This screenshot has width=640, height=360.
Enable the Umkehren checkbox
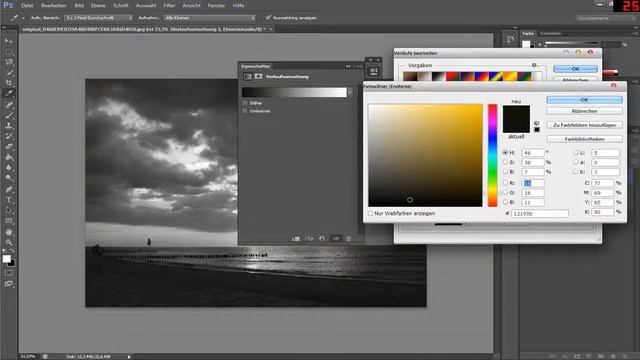[245, 111]
